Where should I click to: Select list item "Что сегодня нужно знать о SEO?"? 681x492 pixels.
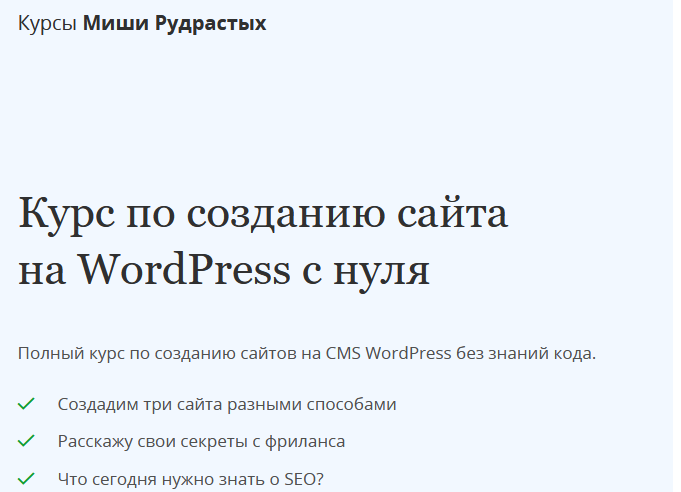click(190, 478)
